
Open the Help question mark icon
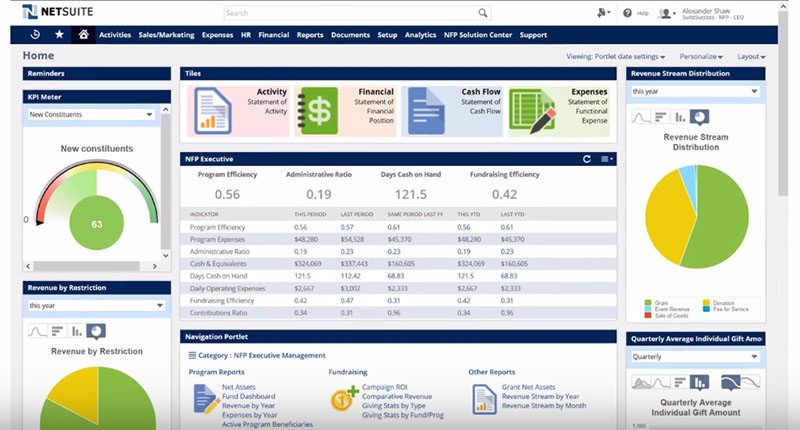627,13
